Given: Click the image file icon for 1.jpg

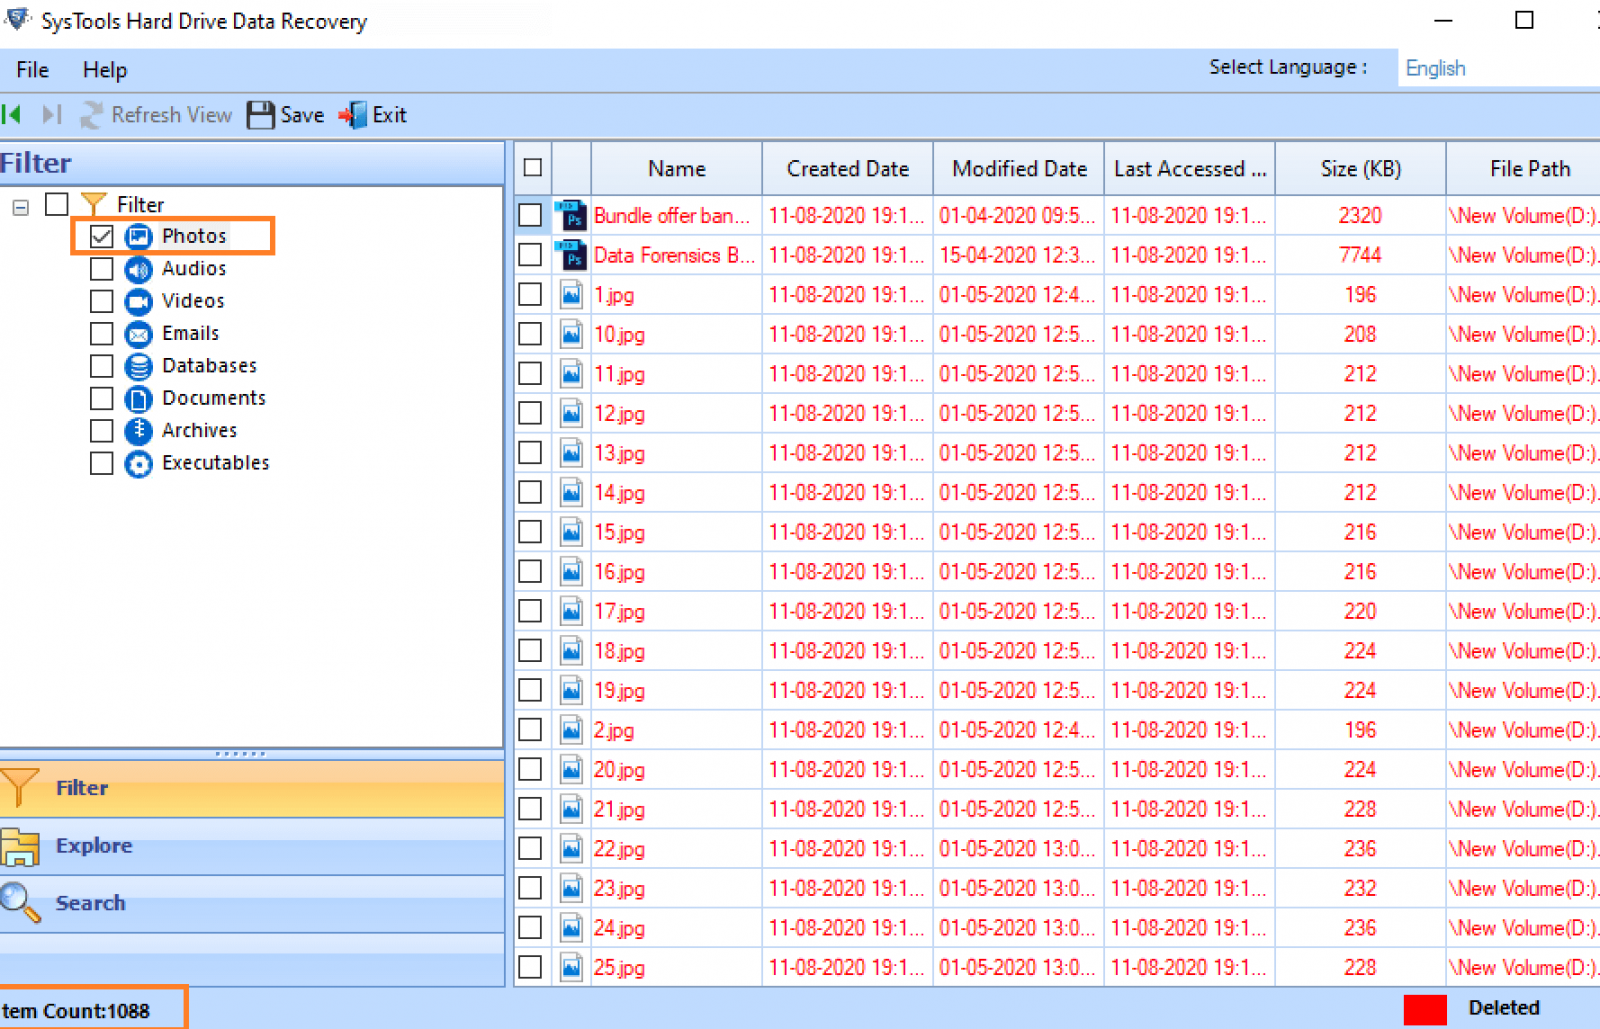Looking at the screenshot, I should (x=571, y=294).
